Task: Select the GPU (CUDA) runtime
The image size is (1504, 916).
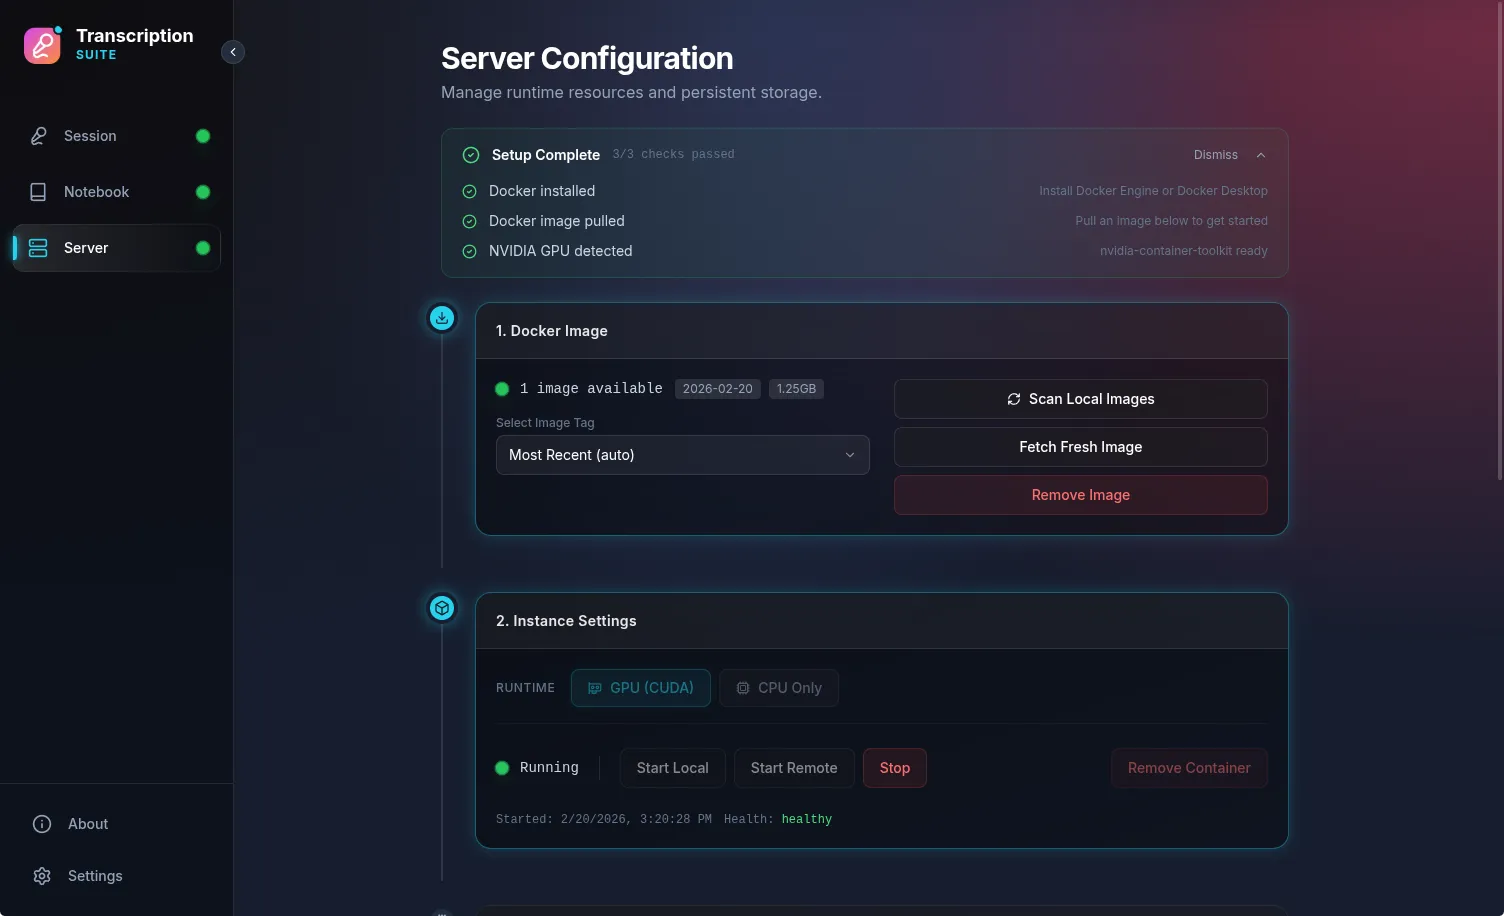Action: click(x=640, y=687)
